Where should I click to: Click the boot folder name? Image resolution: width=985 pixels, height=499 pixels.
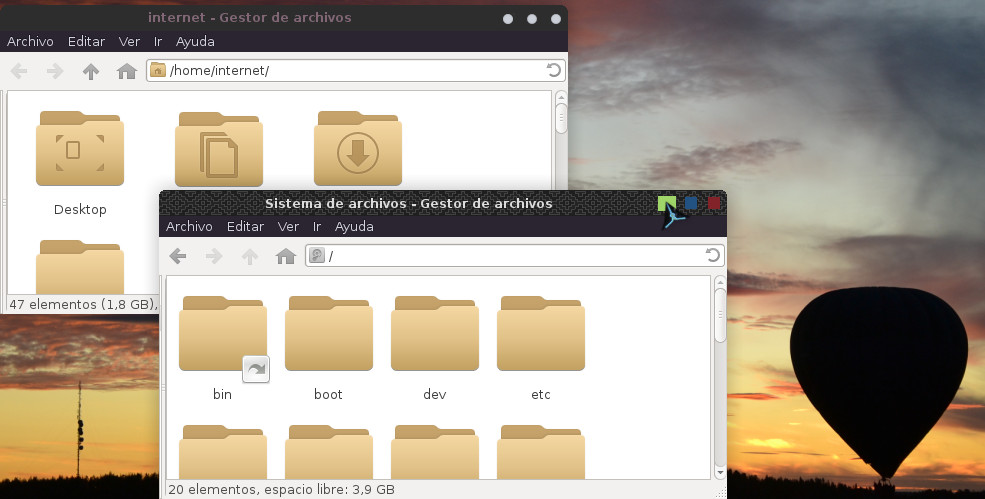pyautogui.click(x=329, y=394)
